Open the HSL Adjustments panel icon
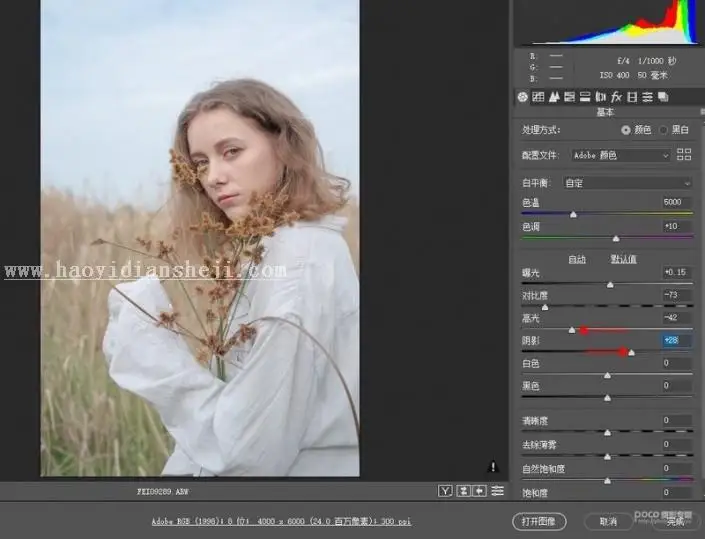This screenshot has height=539, width=705. click(569, 97)
